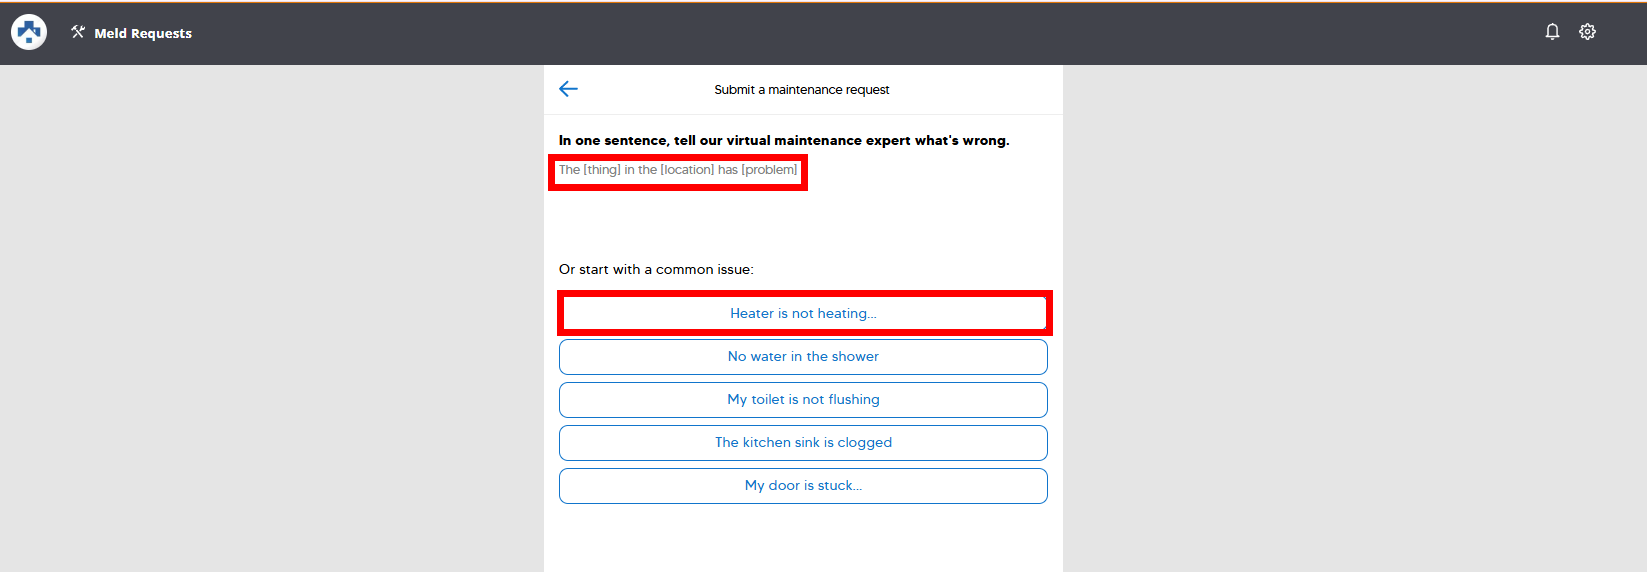The height and width of the screenshot is (572, 1647).
Task: Click the 'Or start with a common issue' label
Action: (x=656, y=270)
